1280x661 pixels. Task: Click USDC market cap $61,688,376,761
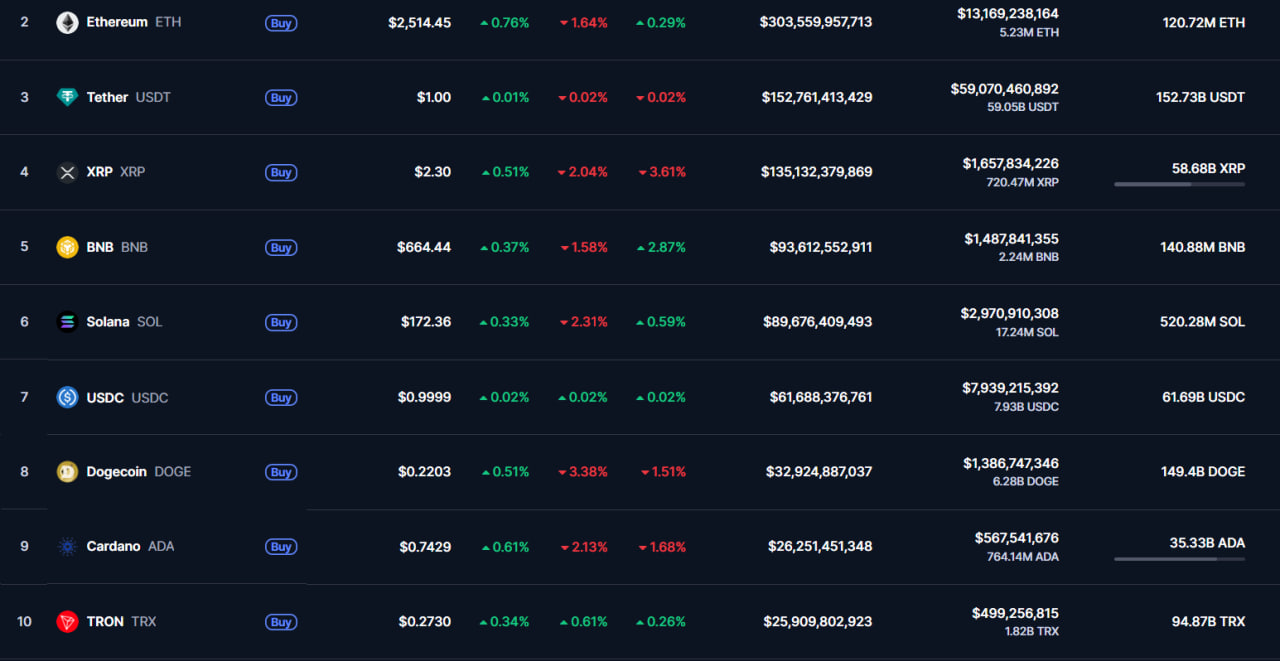pyautogui.click(x=821, y=397)
